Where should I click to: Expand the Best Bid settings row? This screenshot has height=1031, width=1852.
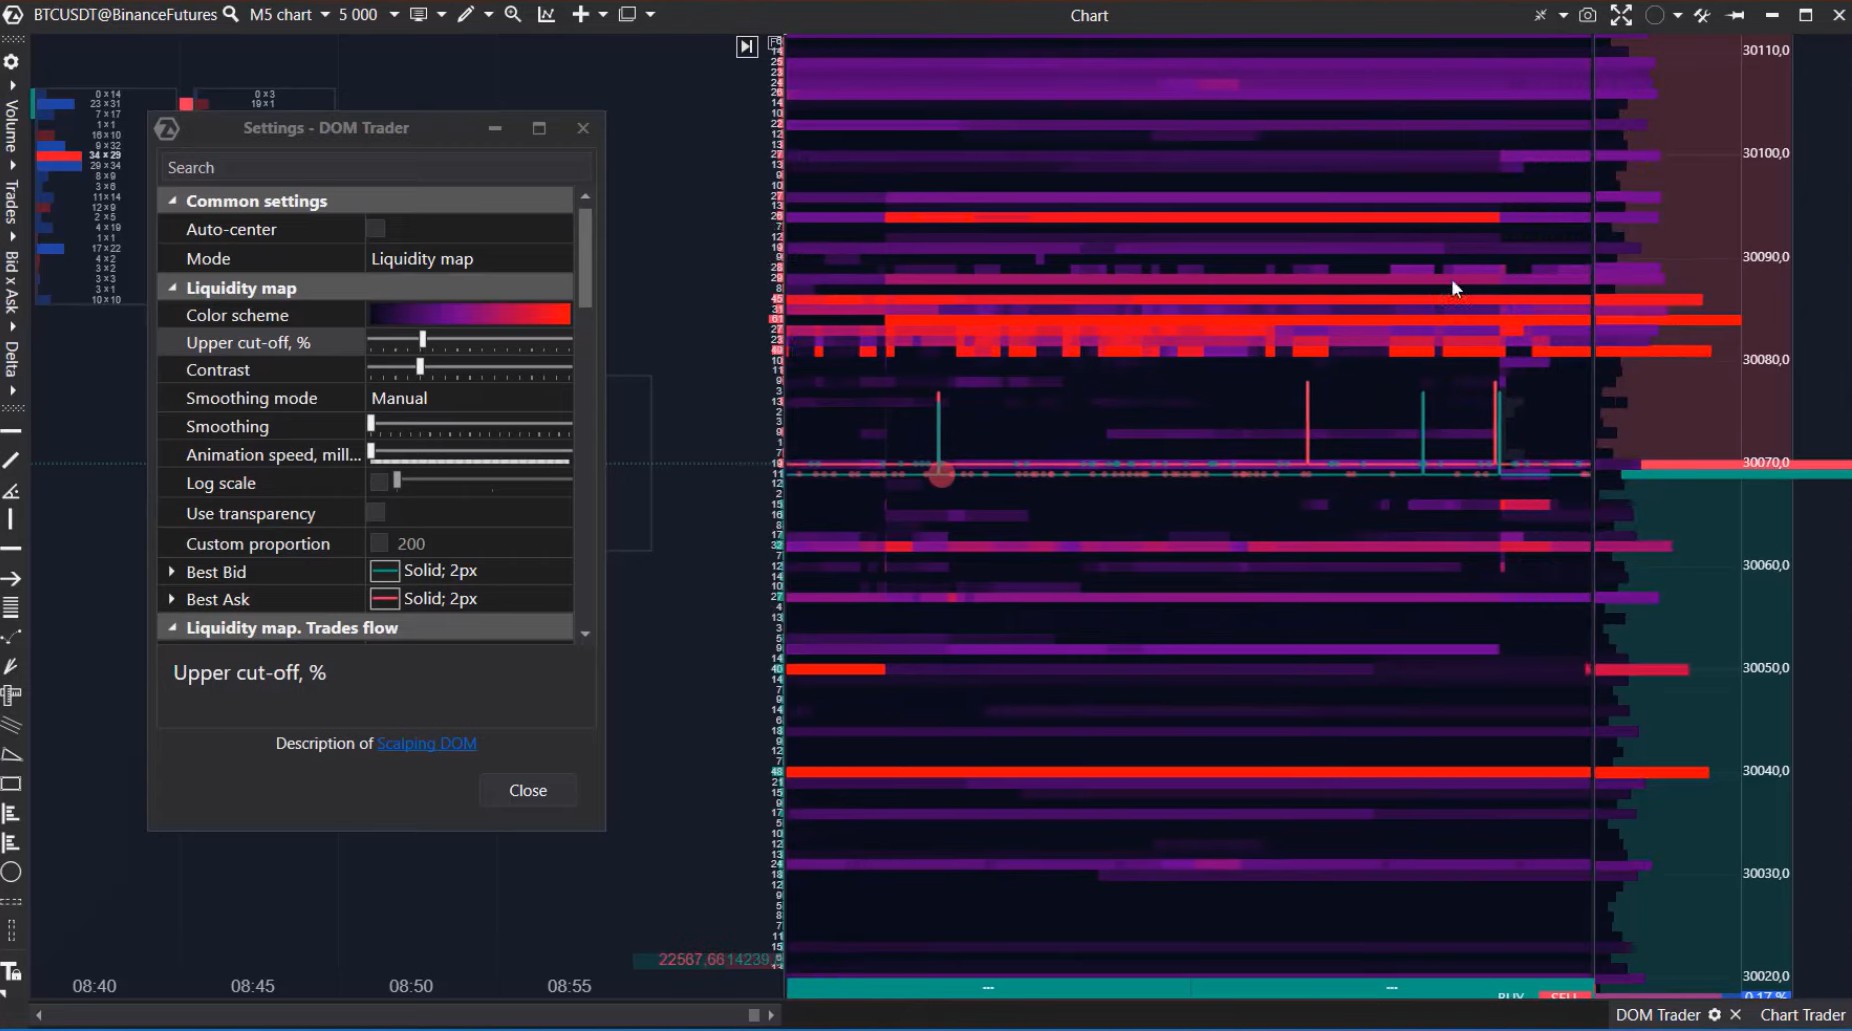tap(172, 571)
